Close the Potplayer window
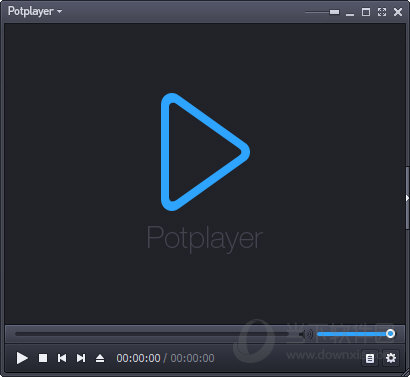 click(x=398, y=12)
